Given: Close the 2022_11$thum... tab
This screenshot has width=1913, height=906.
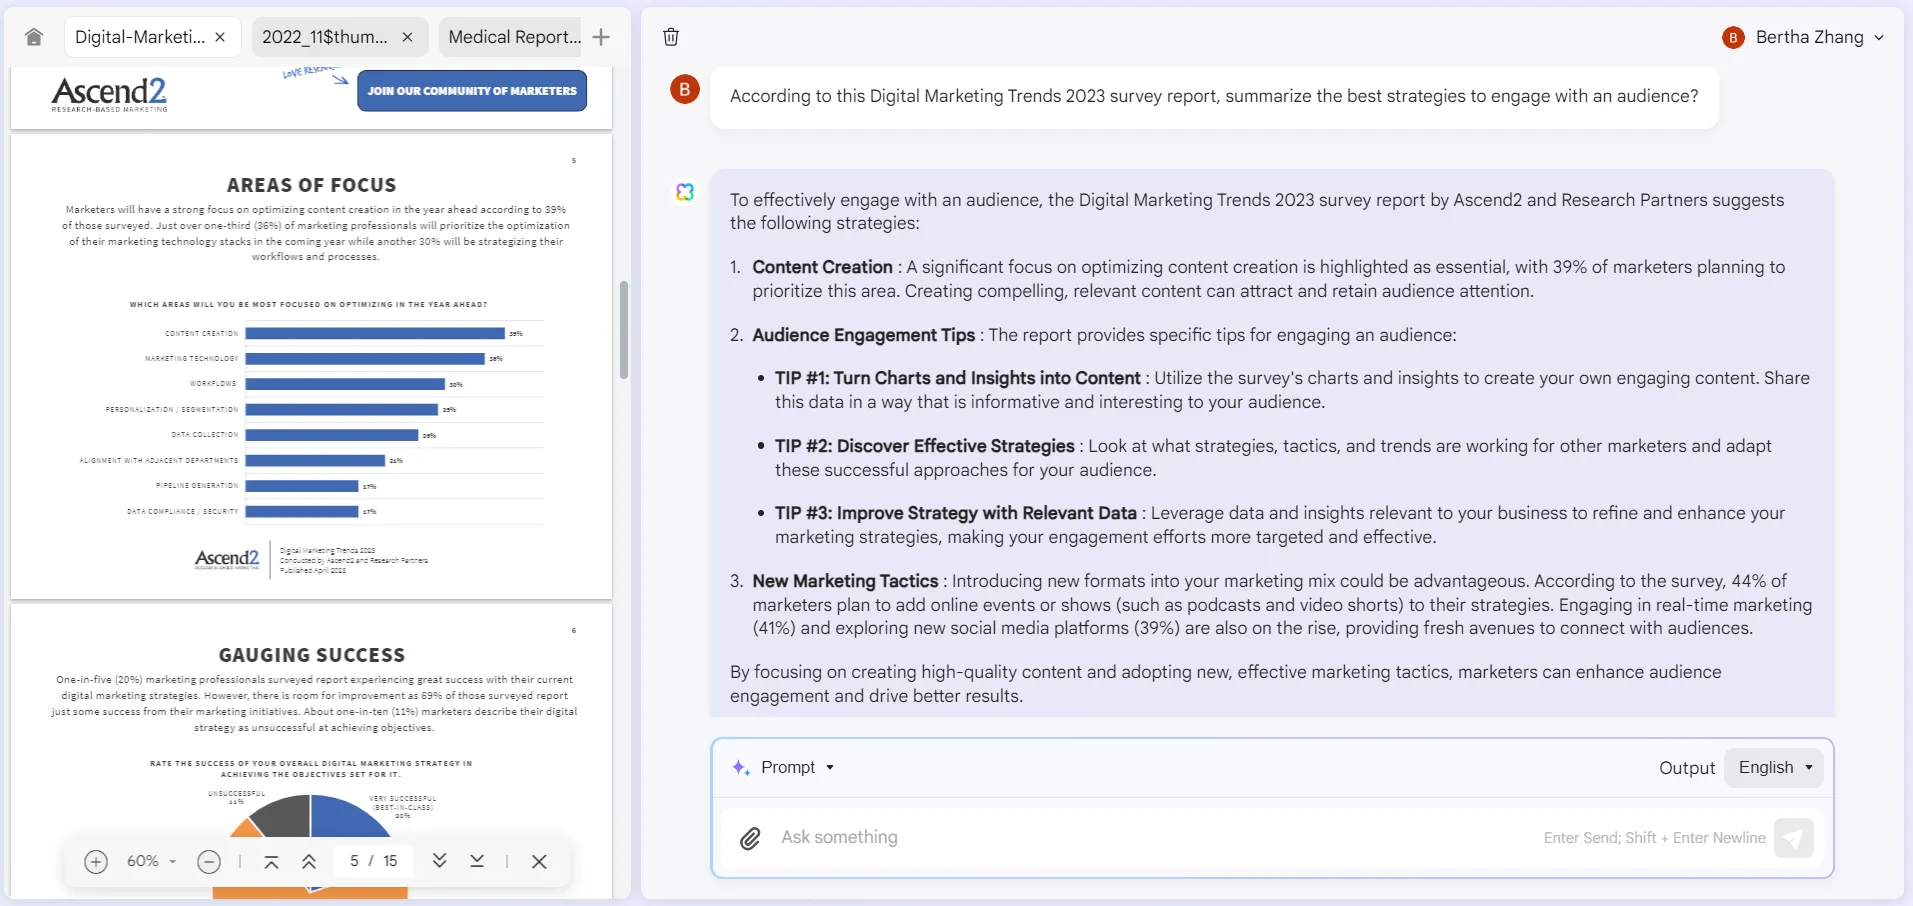Looking at the screenshot, I should tap(407, 37).
